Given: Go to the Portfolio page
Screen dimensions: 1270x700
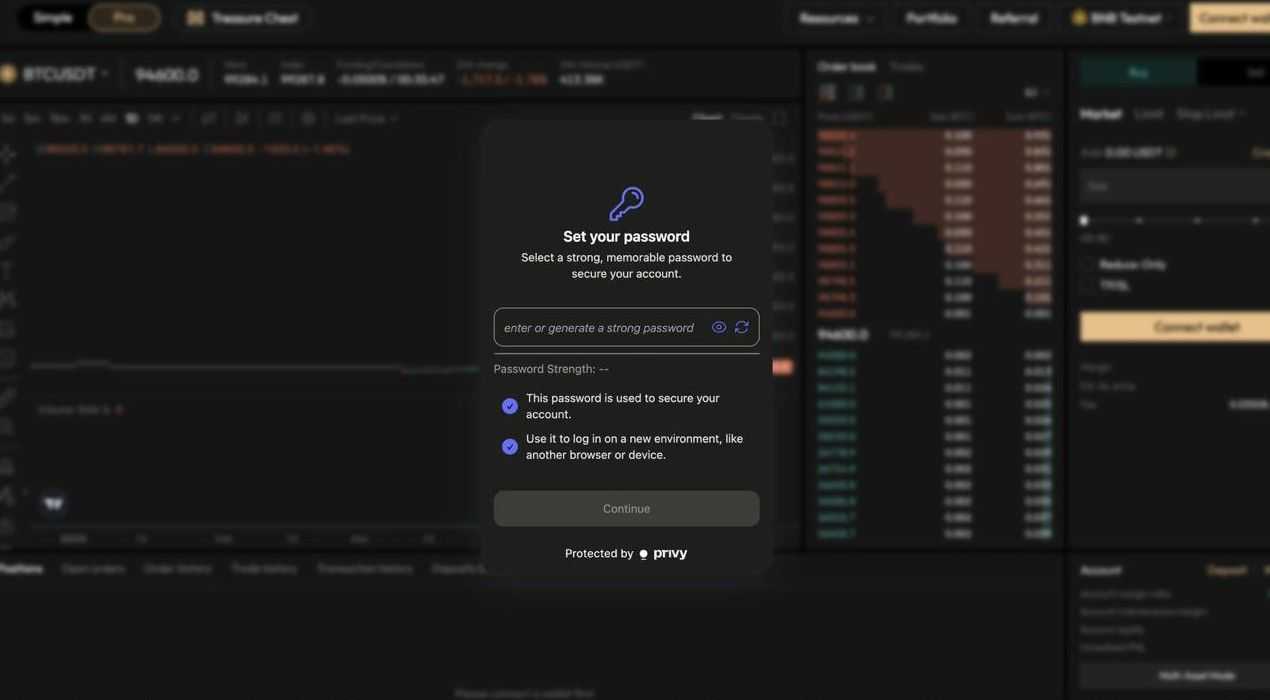Looking at the screenshot, I should pyautogui.click(x=931, y=18).
